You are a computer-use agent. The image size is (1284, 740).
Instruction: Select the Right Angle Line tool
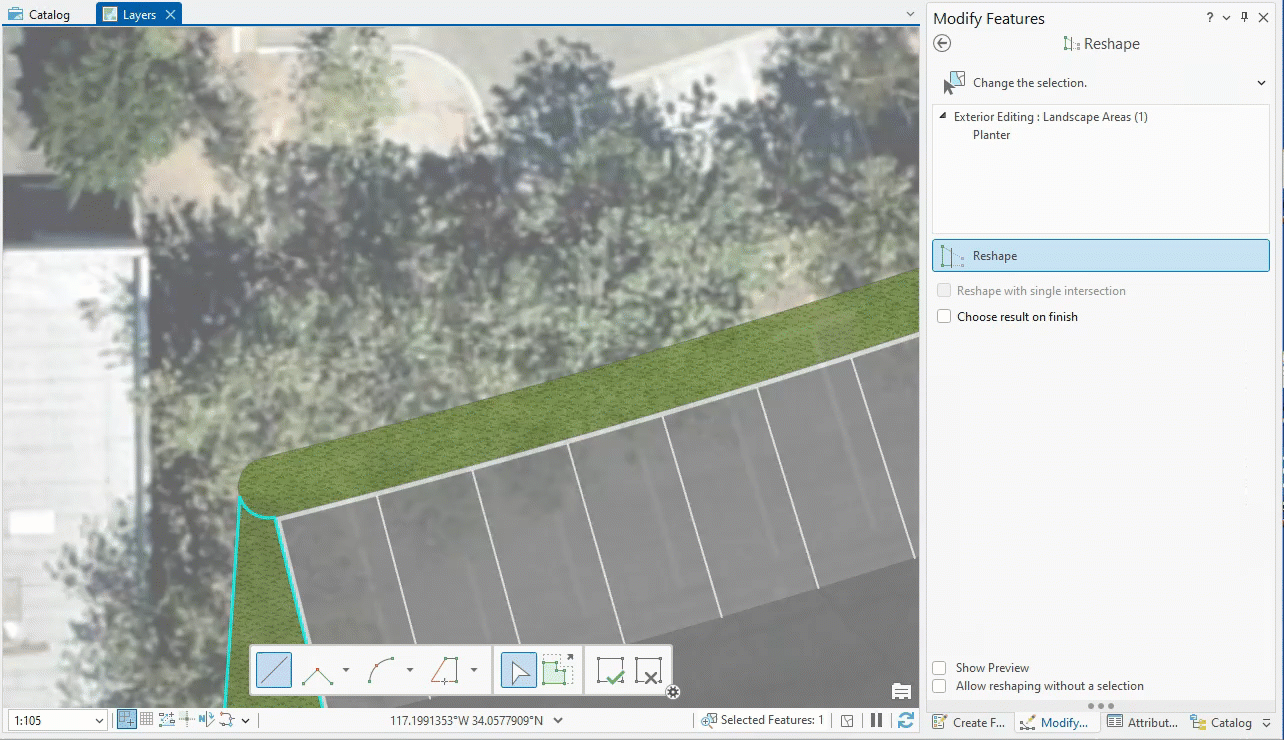click(x=318, y=670)
